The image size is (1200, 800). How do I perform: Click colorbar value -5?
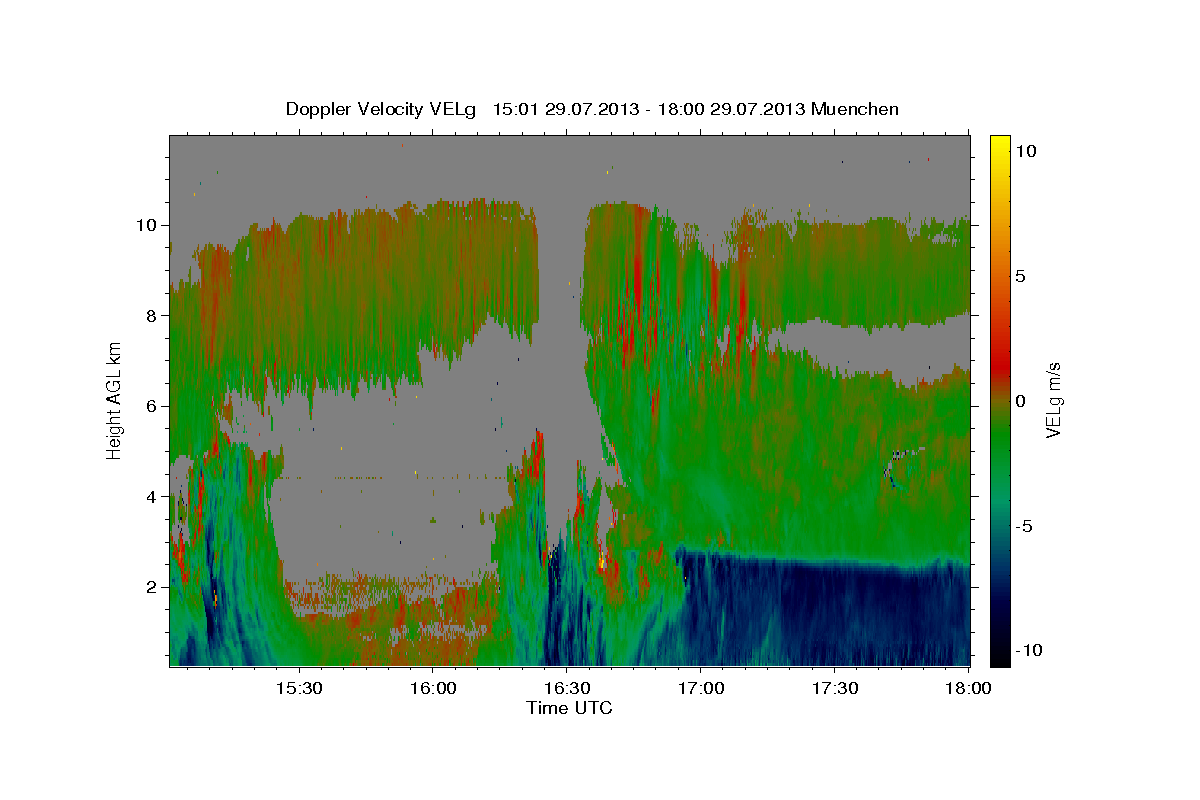point(1024,525)
